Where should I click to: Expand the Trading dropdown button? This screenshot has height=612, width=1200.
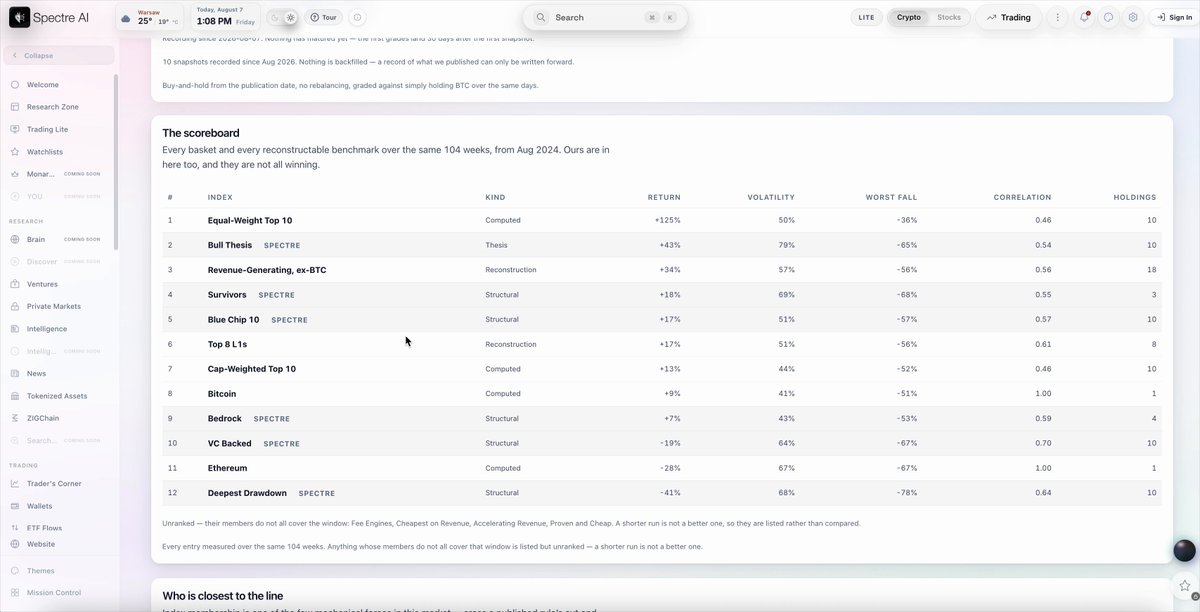pos(1008,17)
